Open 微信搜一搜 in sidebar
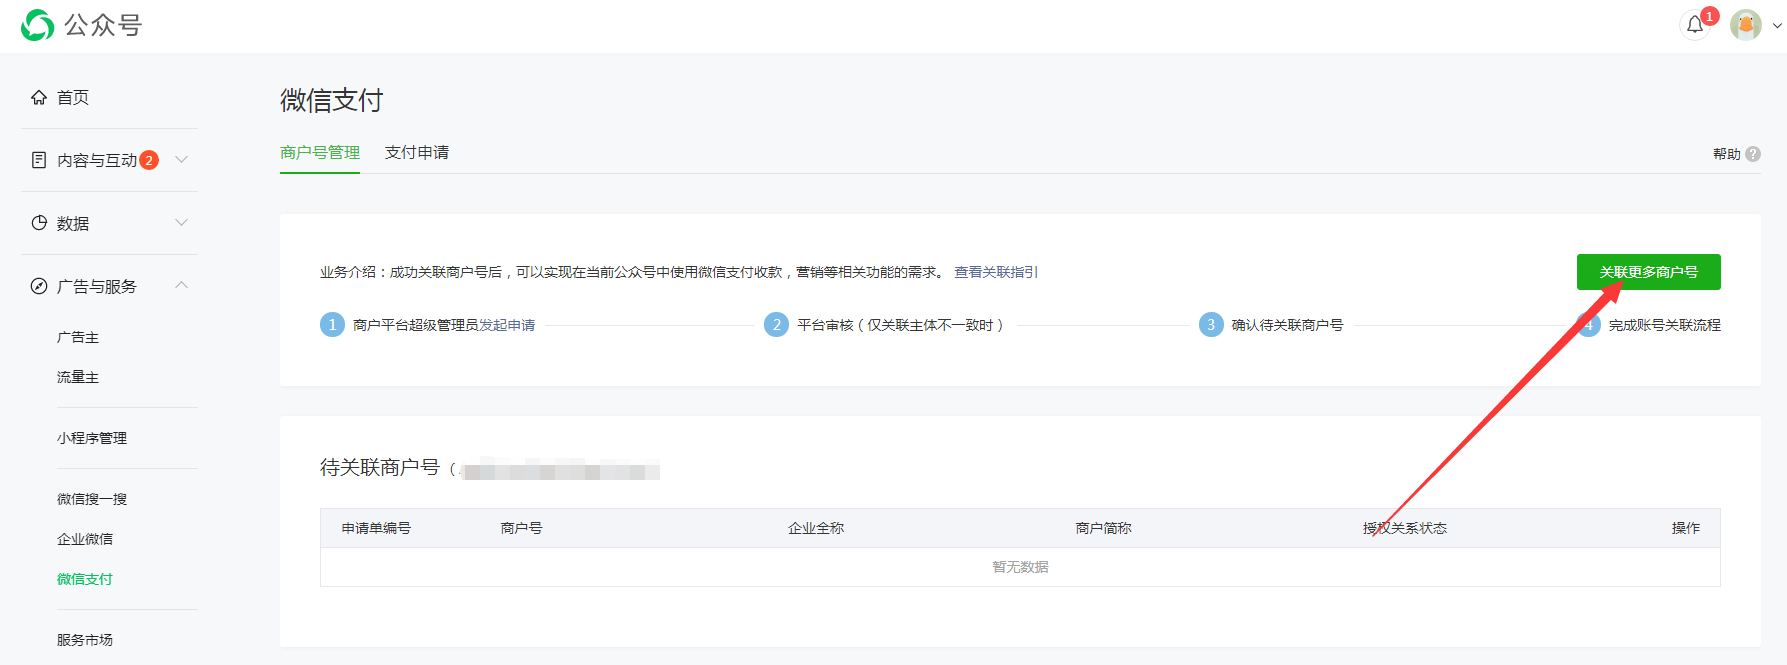1787x665 pixels. point(92,499)
